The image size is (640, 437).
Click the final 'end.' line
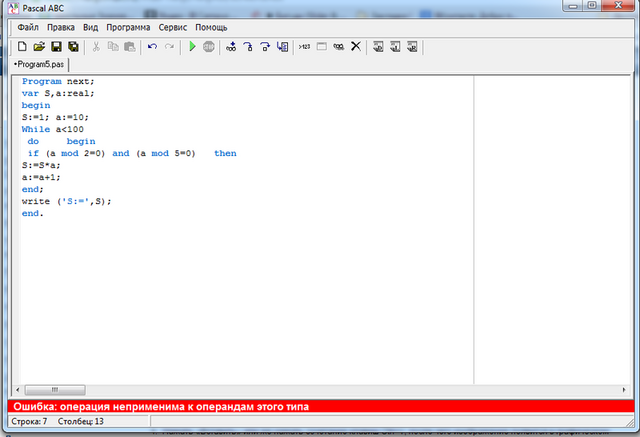33,213
